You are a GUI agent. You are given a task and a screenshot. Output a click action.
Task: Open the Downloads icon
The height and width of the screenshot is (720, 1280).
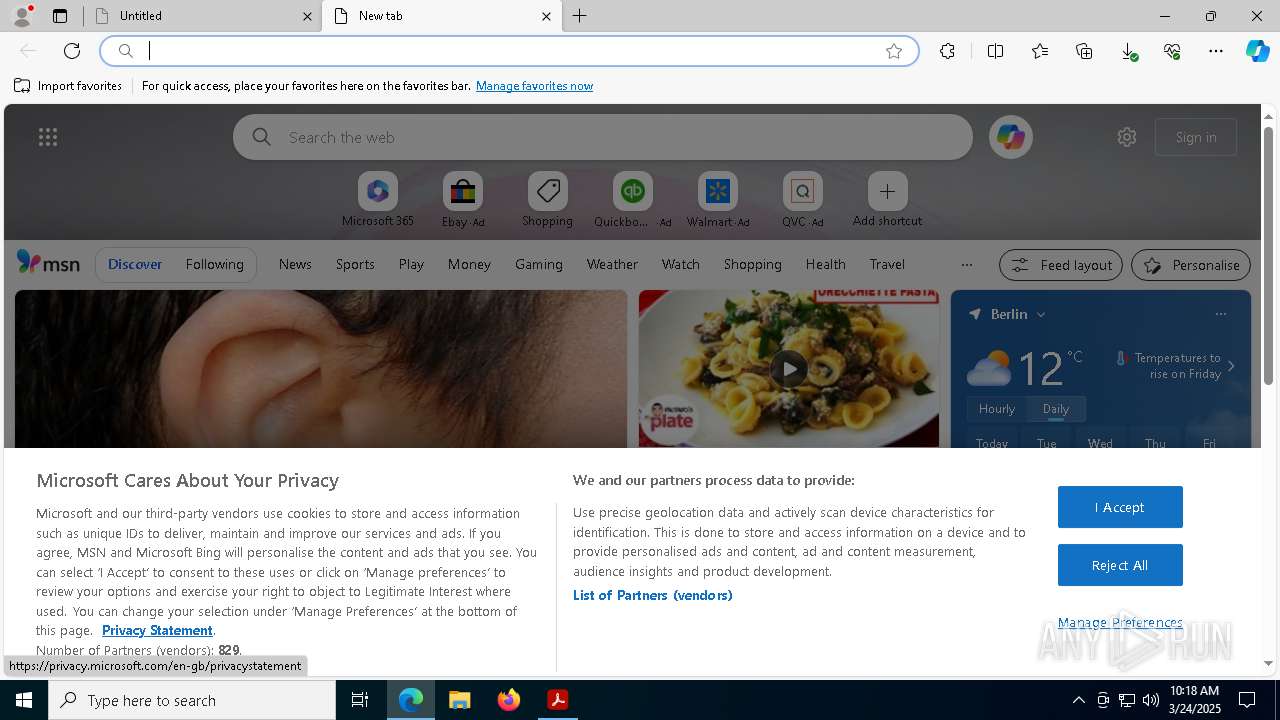[1128, 51]
